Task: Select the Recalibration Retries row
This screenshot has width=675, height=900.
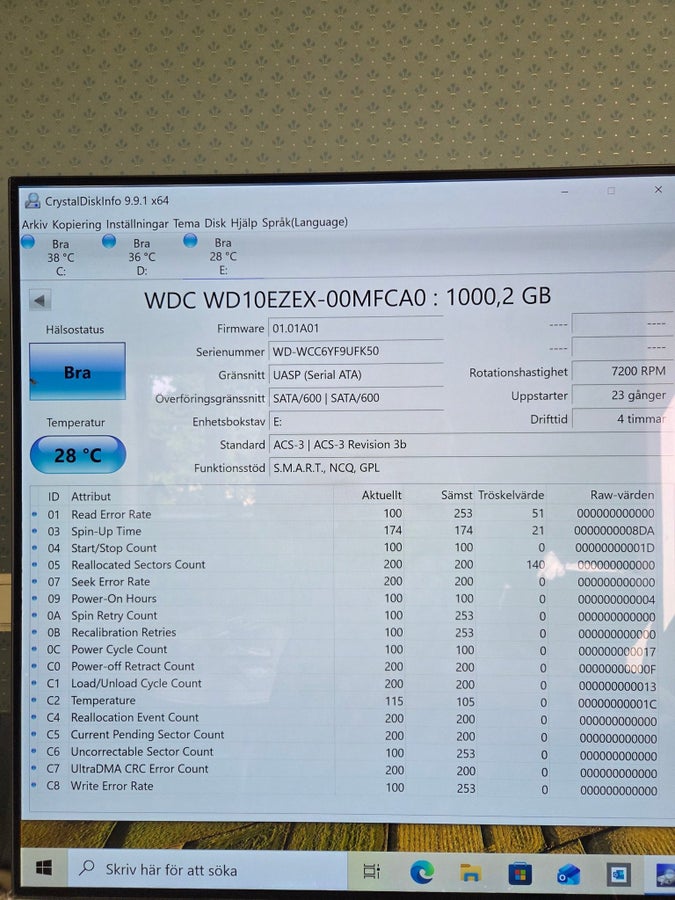Action: (343, 633)
